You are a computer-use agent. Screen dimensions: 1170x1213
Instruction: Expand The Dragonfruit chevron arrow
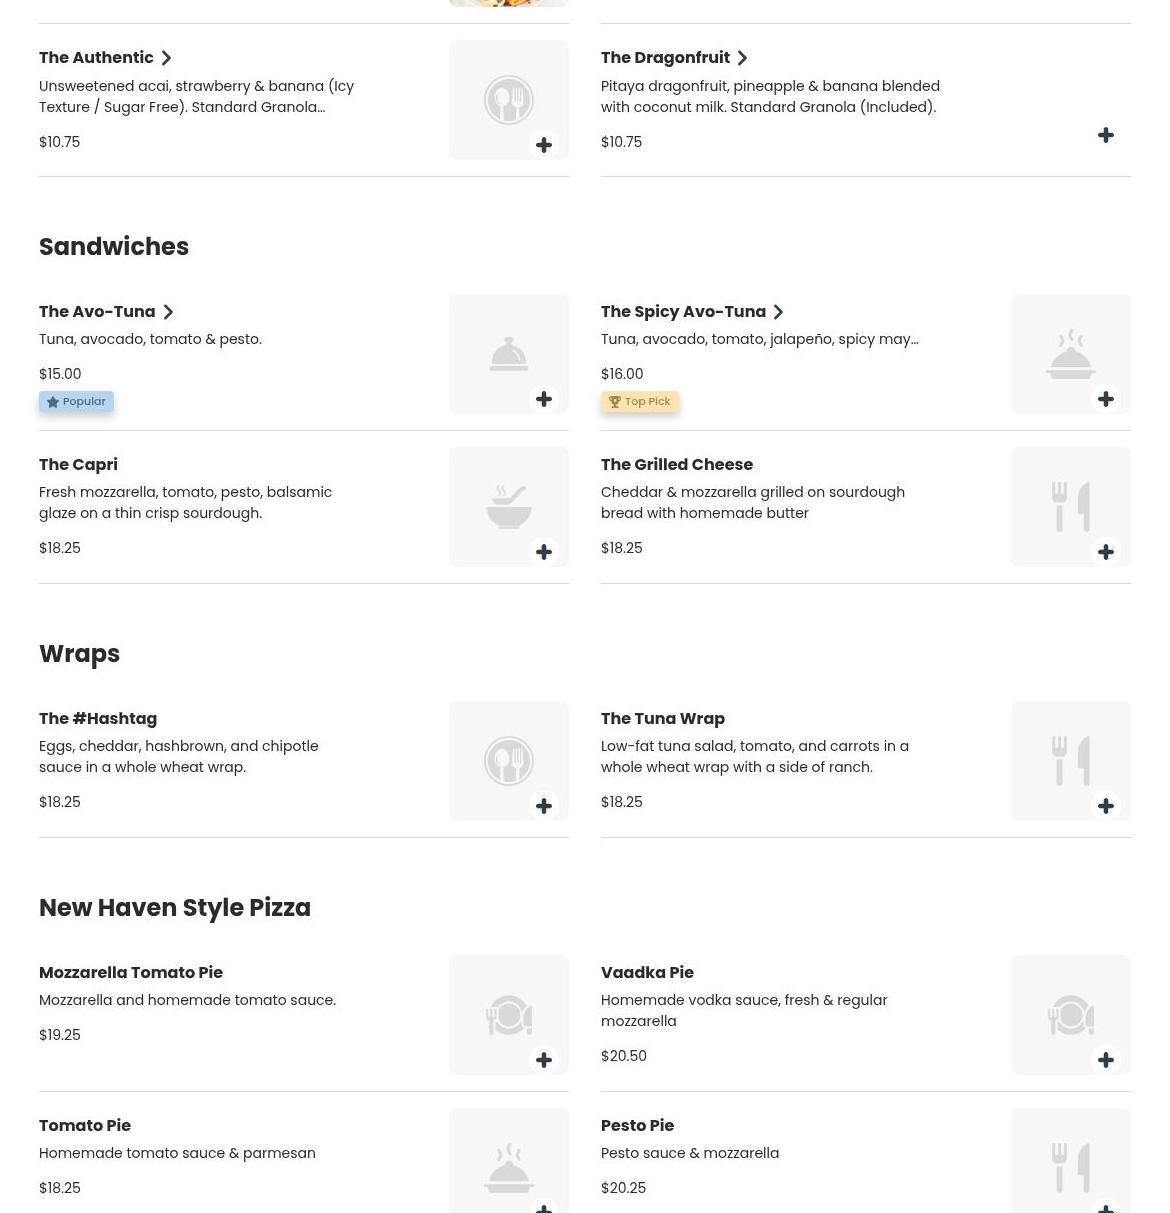click(742, 58)
